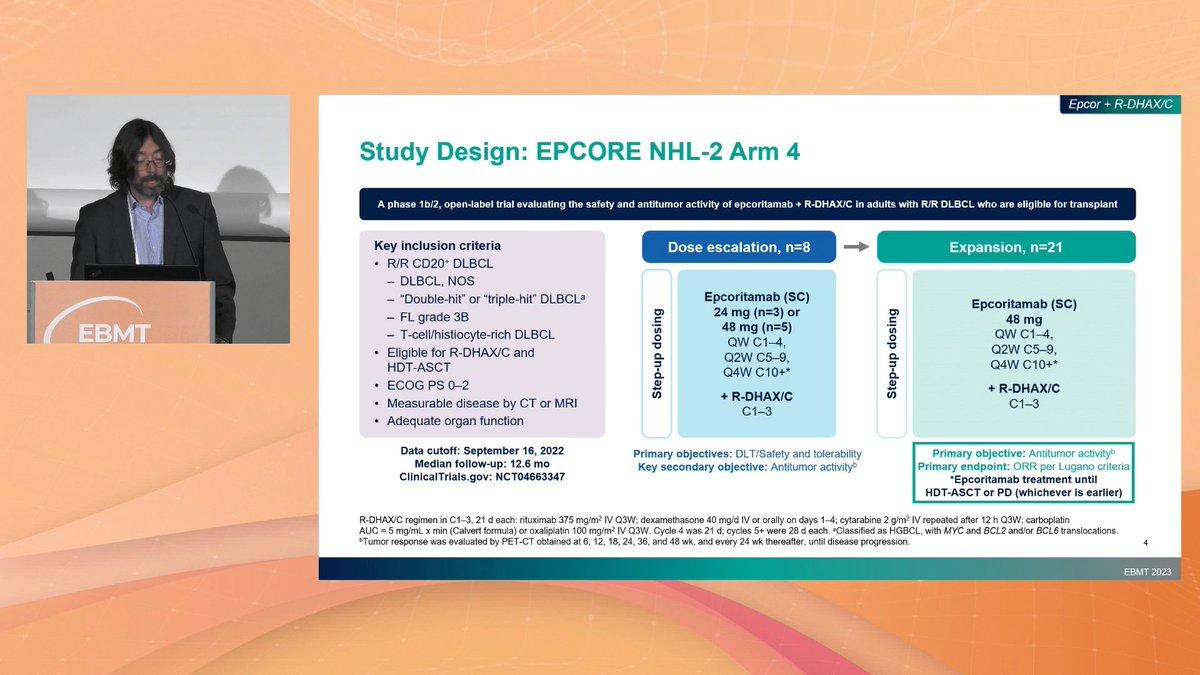Click the footnote "Tumor response was evaluated by PET-CT"
1200x675 pixels.
tap(634, 542)
